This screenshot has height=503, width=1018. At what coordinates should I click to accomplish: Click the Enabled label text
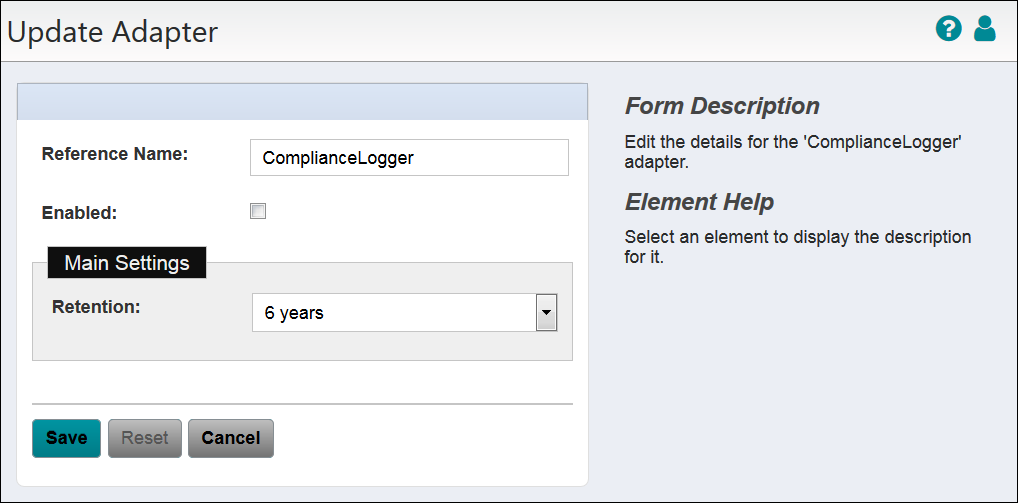coord(80,212)
